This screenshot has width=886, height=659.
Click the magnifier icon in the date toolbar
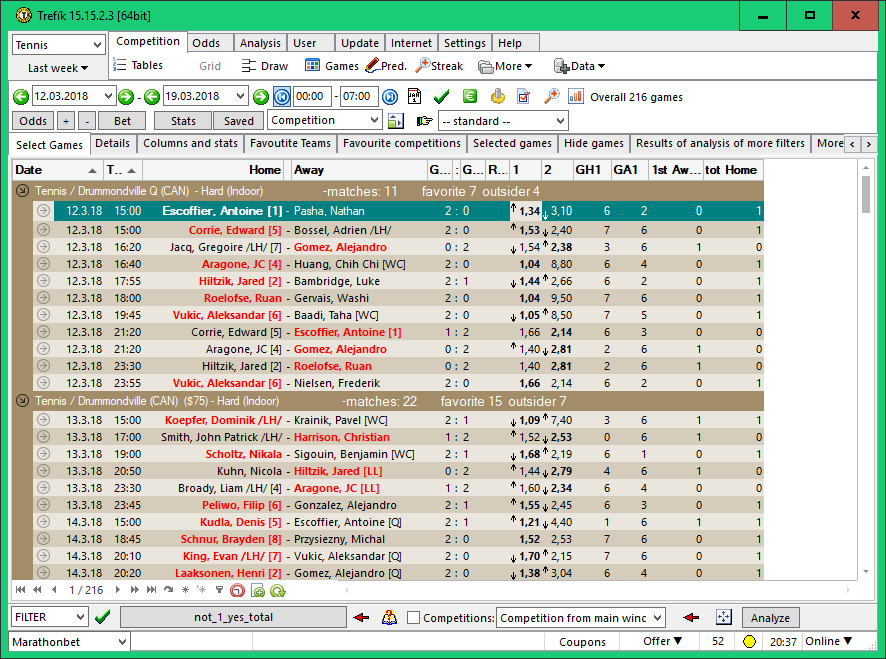click(x=551, y=96)
